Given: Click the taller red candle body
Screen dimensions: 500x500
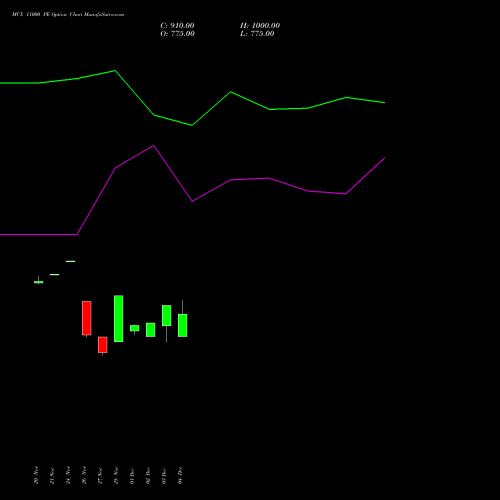Looking at the screenshot, I should pyautogui.click(x=87, y=318).
